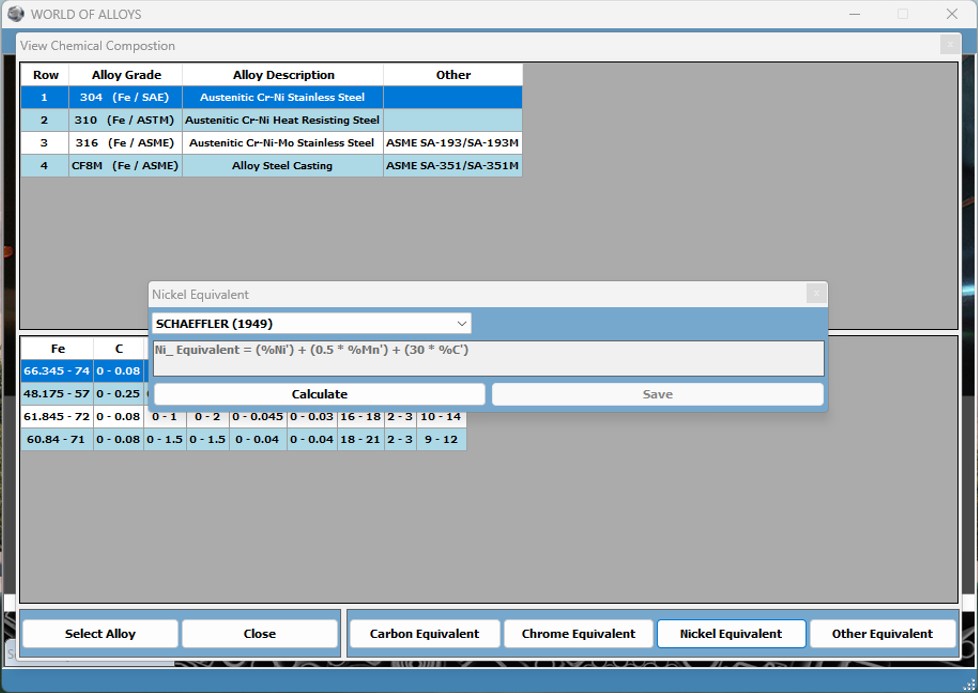The height and width of the screenshot is (693, 978).
Task: Click composition cell 10 - 14
Action: [441, 417]
